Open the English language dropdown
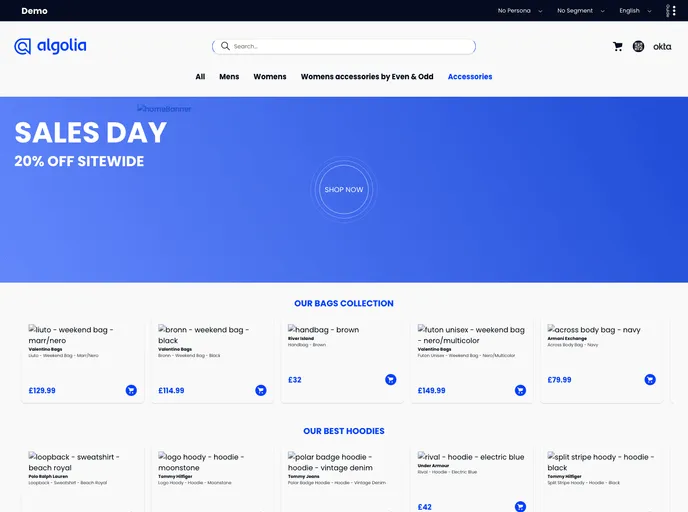Viewport: 688px width, 512px height. click(635, 11)
